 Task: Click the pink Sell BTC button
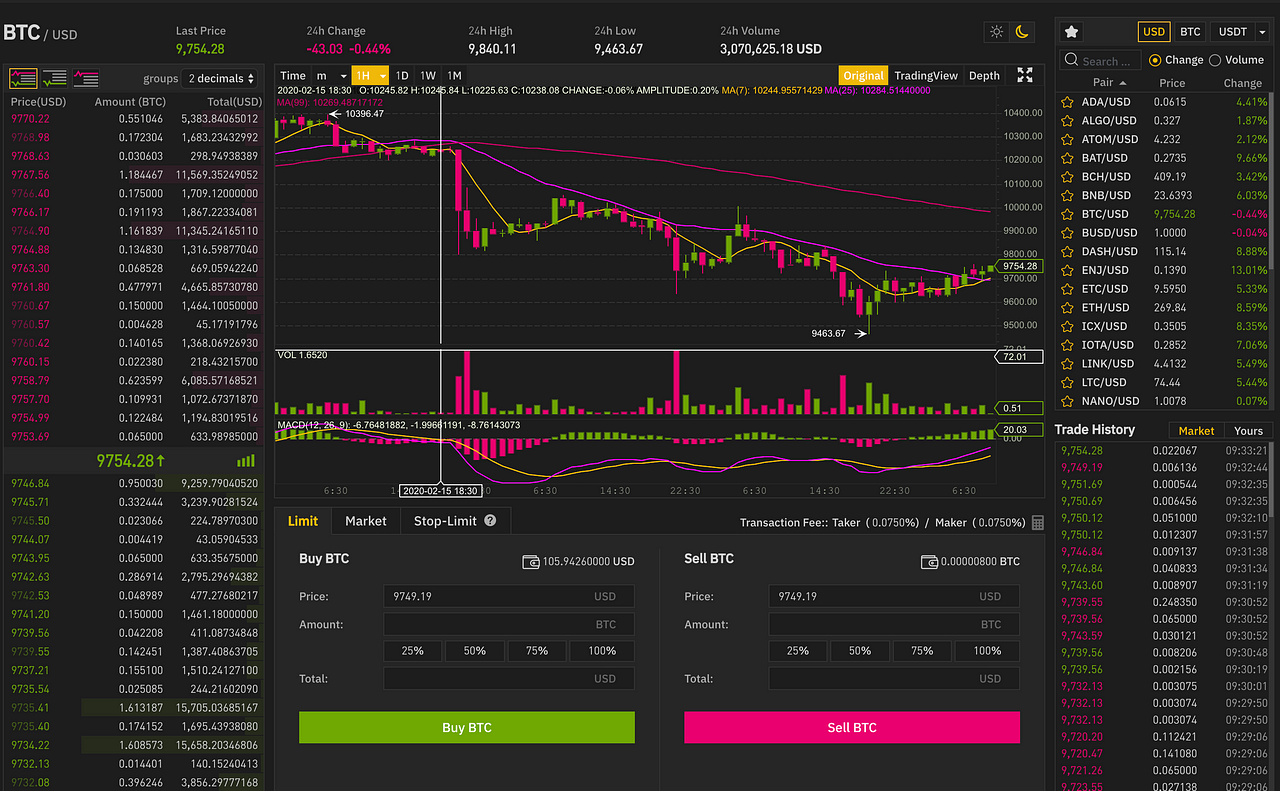tap(852, 728)
